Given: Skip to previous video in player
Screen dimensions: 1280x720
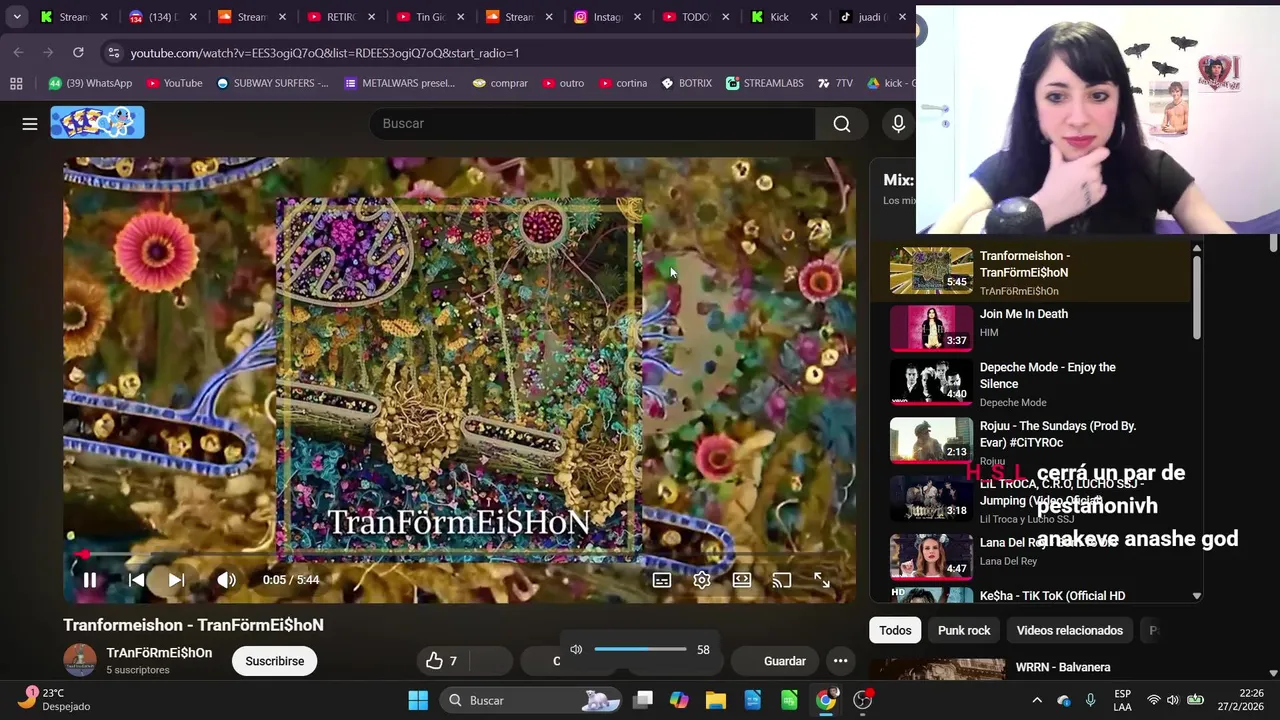Looking at the screenshot, I should pyautogui.click(x=137, y=580).
